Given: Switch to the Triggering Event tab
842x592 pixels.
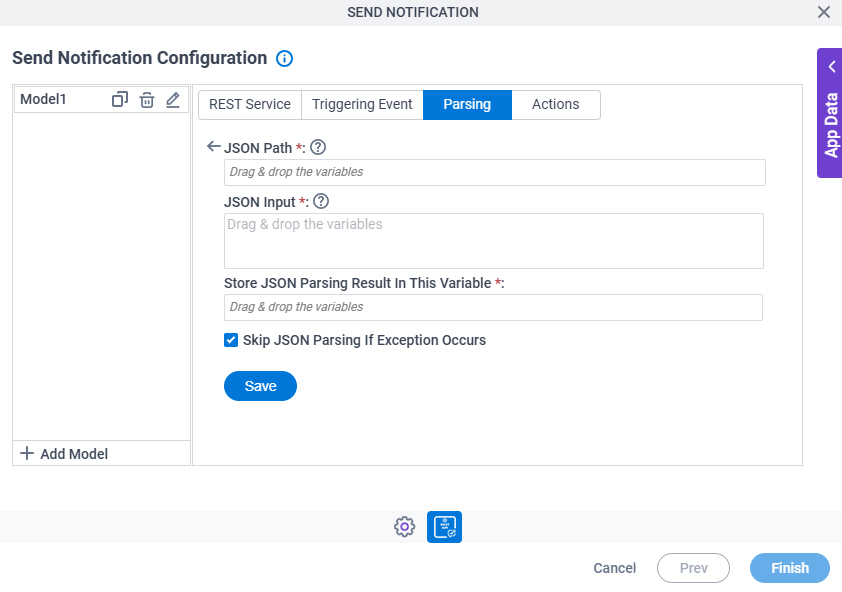Looking at the screenshot, I should pos(362,104).
